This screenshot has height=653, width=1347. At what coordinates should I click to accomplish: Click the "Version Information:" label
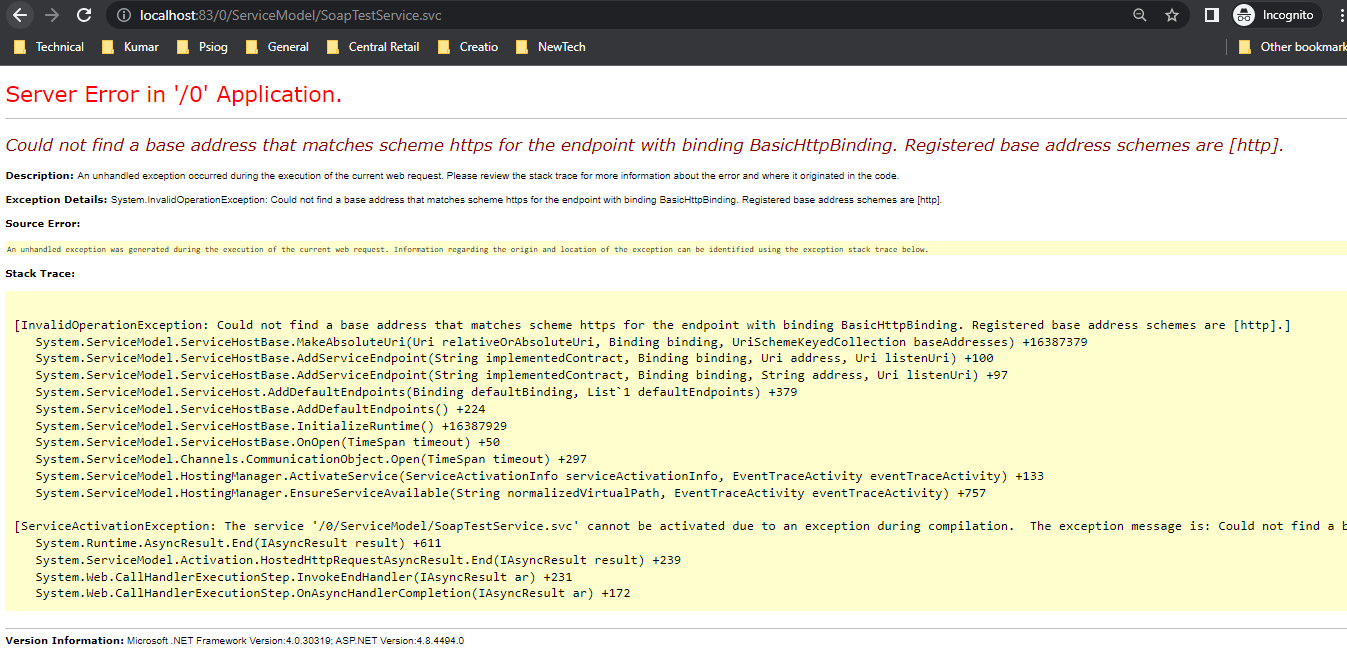pos(64,640)
